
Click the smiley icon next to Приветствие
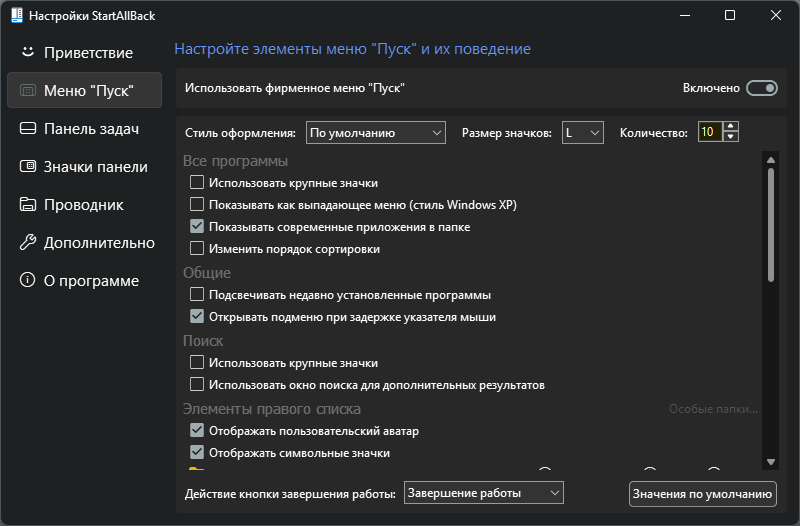point(28,52)
